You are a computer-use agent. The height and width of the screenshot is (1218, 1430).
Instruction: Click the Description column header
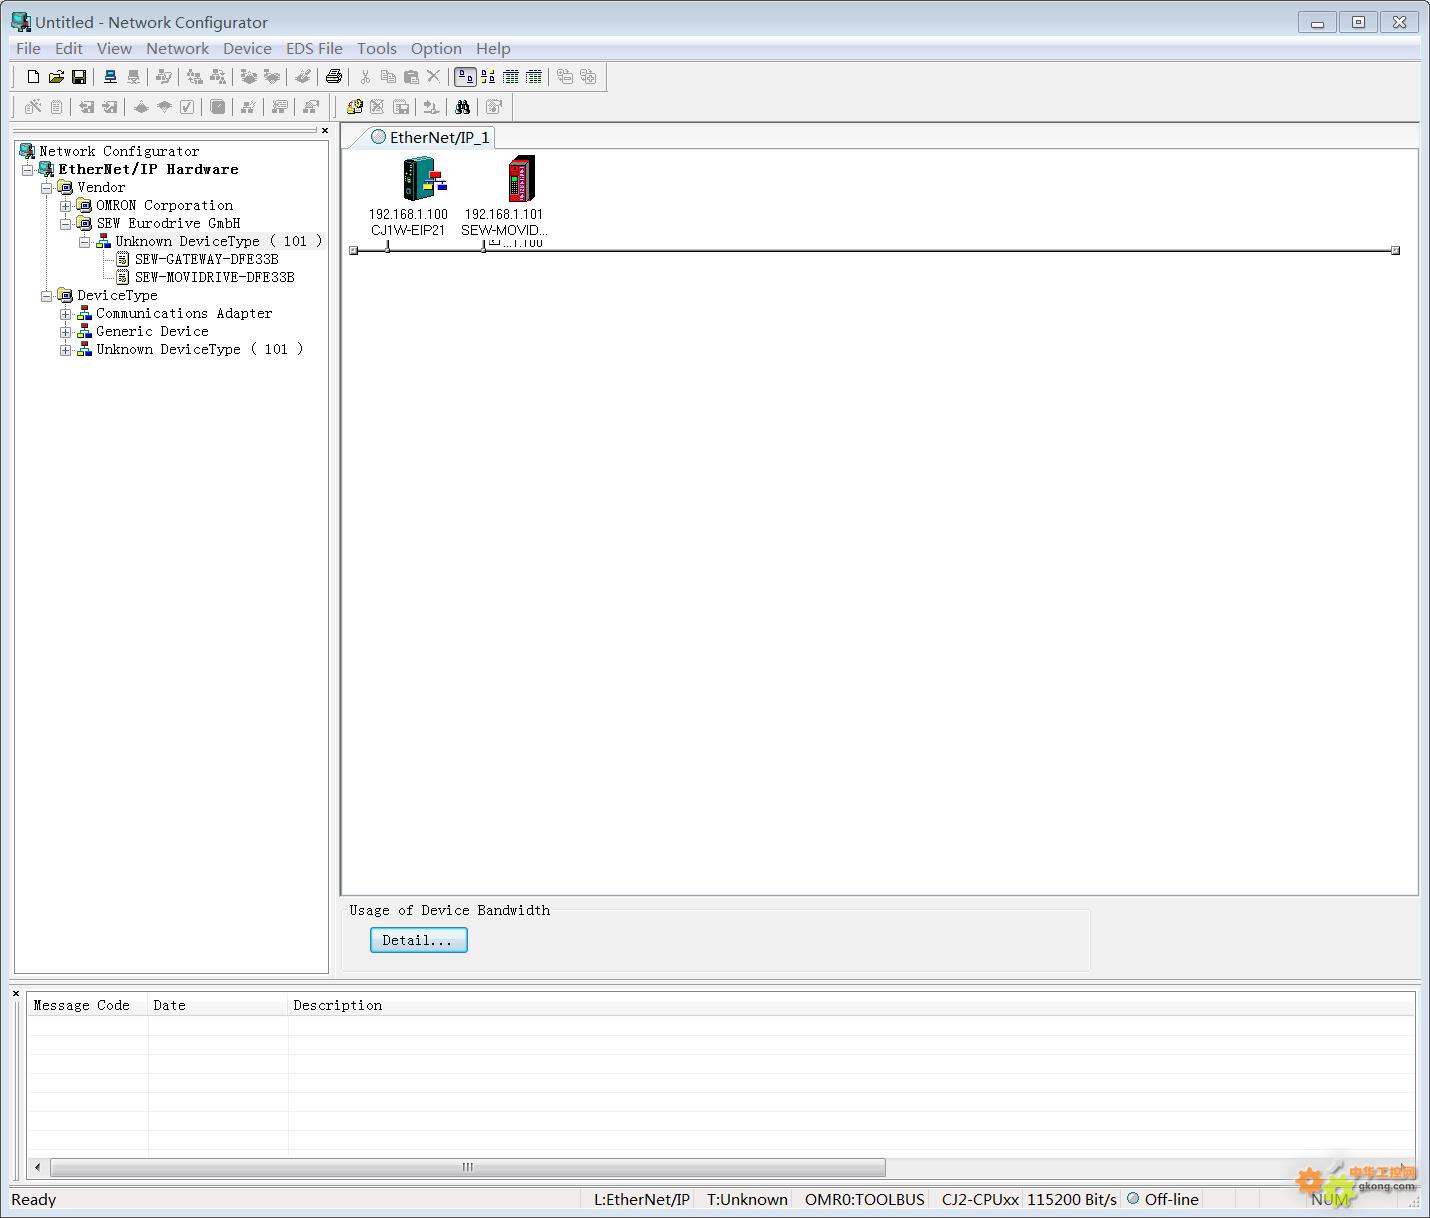click(x=850, y=1005)
